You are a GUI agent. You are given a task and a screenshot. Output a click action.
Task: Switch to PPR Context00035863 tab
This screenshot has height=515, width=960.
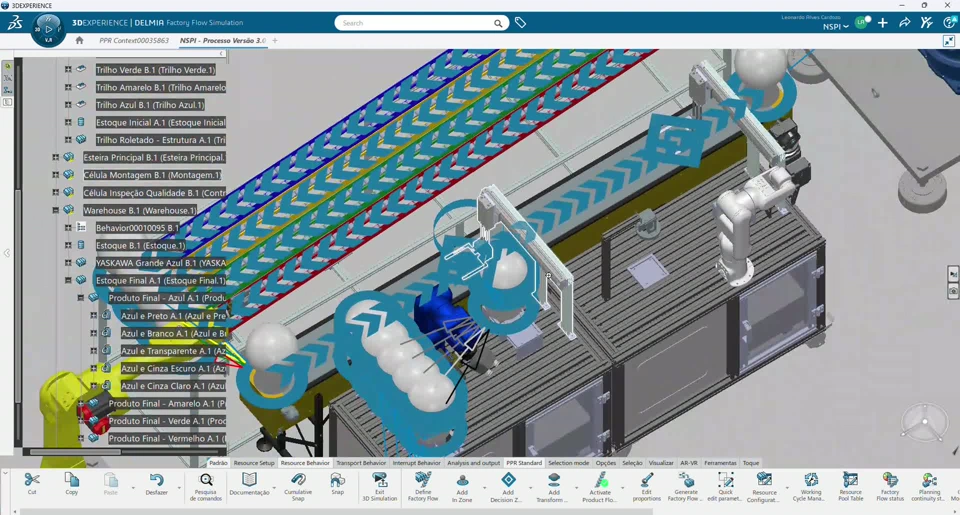[x=133, y=40]
